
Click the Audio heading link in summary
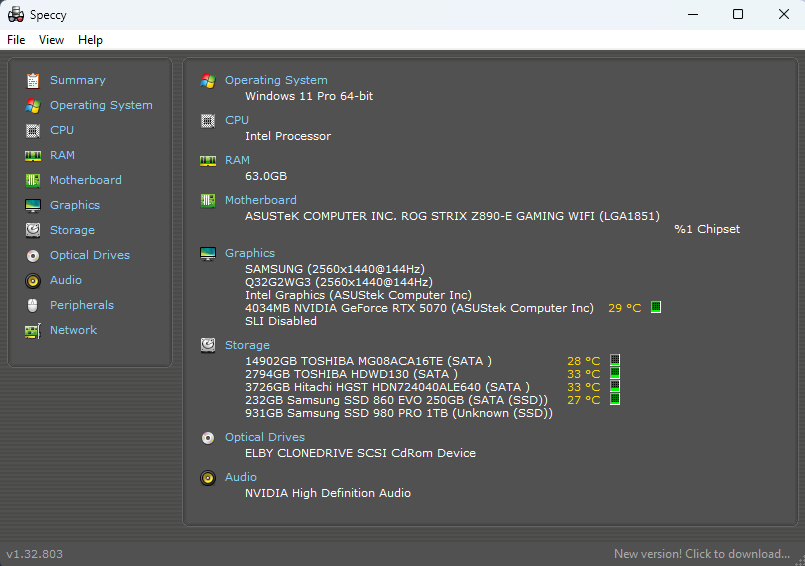pos(241,477)
